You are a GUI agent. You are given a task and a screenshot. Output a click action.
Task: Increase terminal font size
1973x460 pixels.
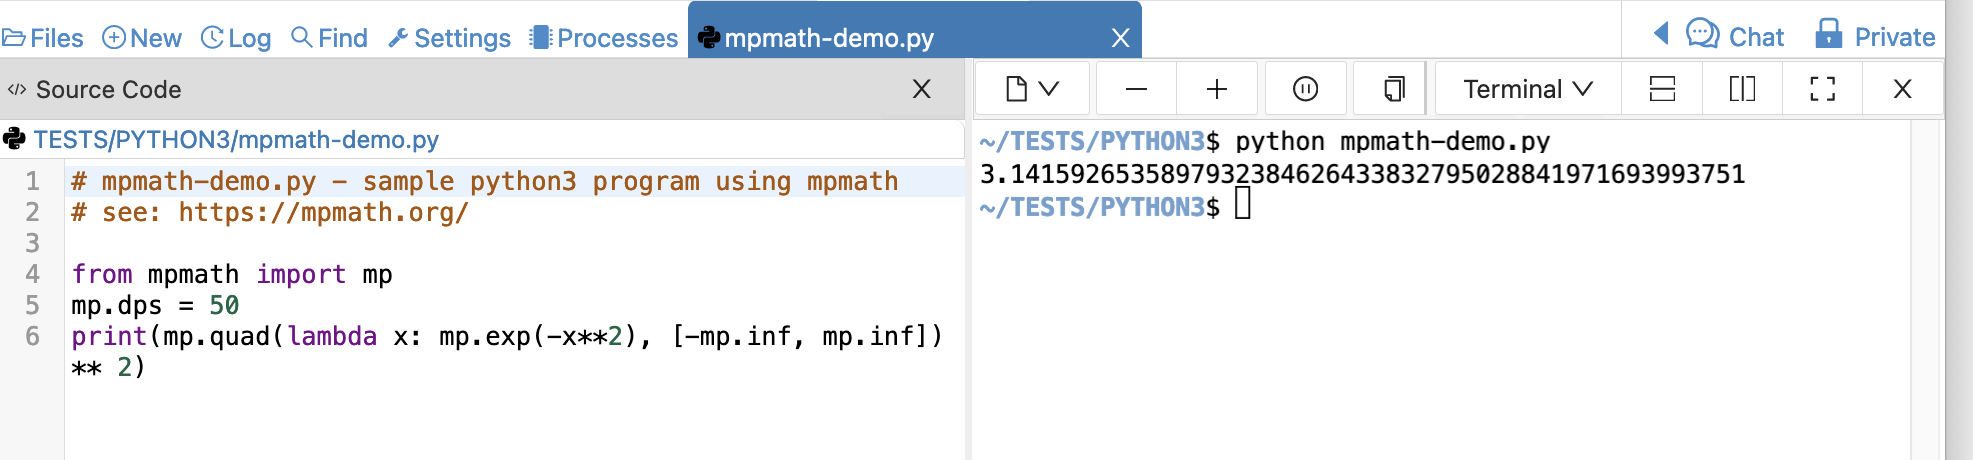[1216, 89]
